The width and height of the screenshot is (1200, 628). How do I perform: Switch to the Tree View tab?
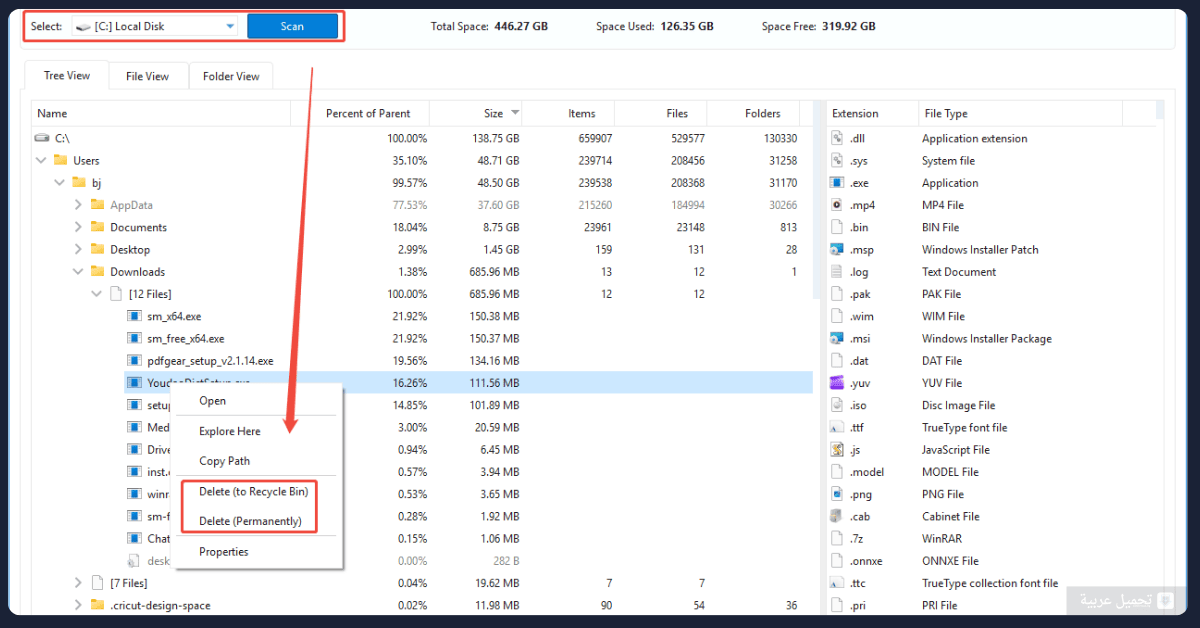67,76
